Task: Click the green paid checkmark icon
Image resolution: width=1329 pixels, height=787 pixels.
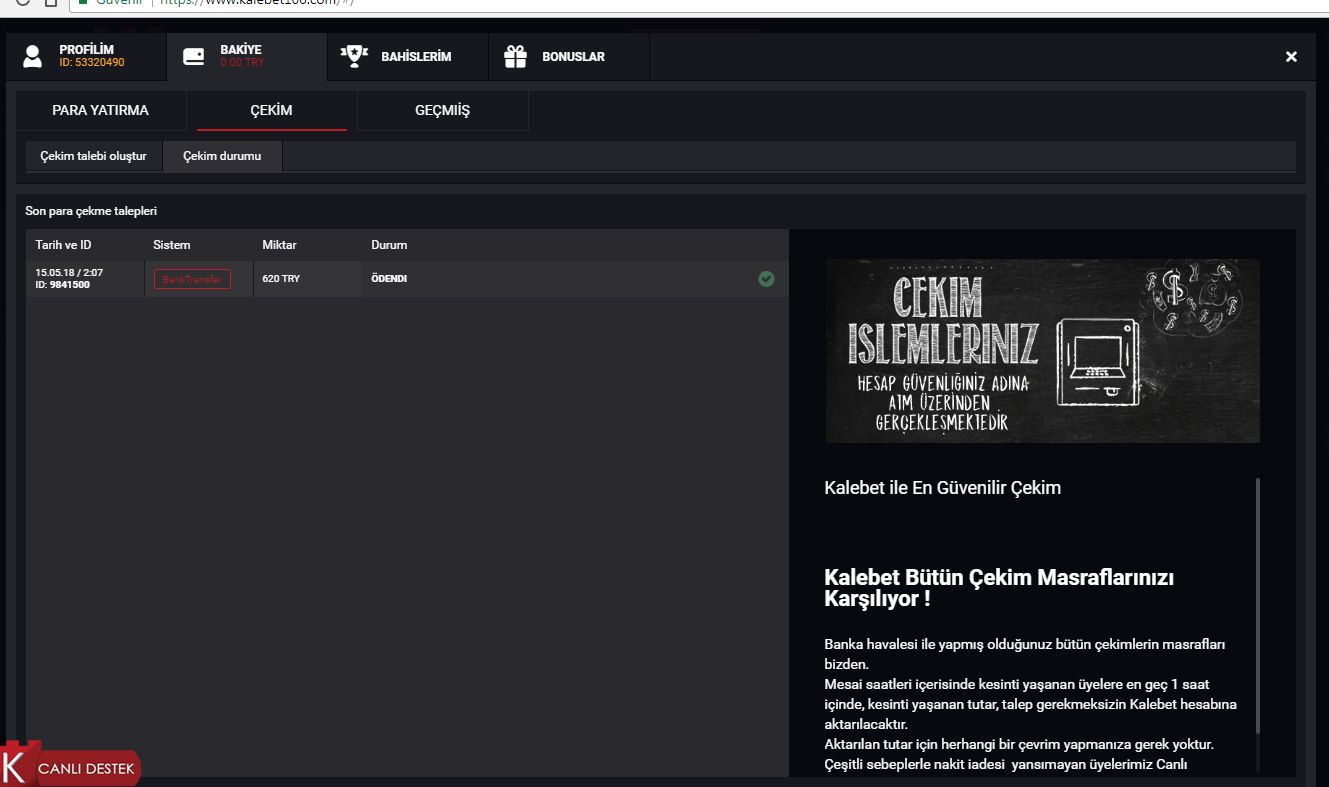Action: [x=766, y=279]
